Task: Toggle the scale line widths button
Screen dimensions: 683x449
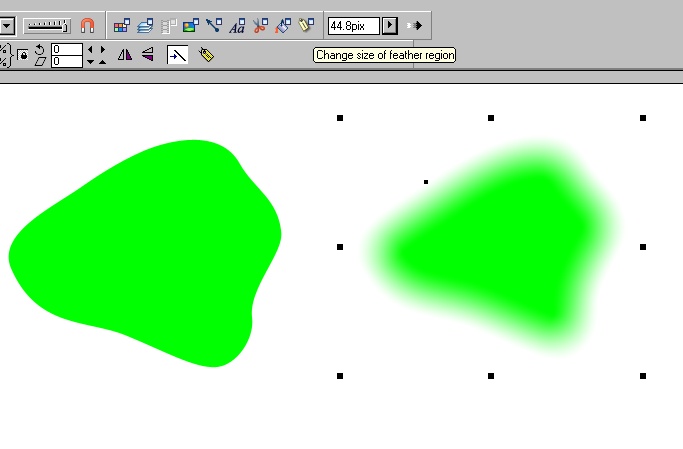Action: pos(178,55)
